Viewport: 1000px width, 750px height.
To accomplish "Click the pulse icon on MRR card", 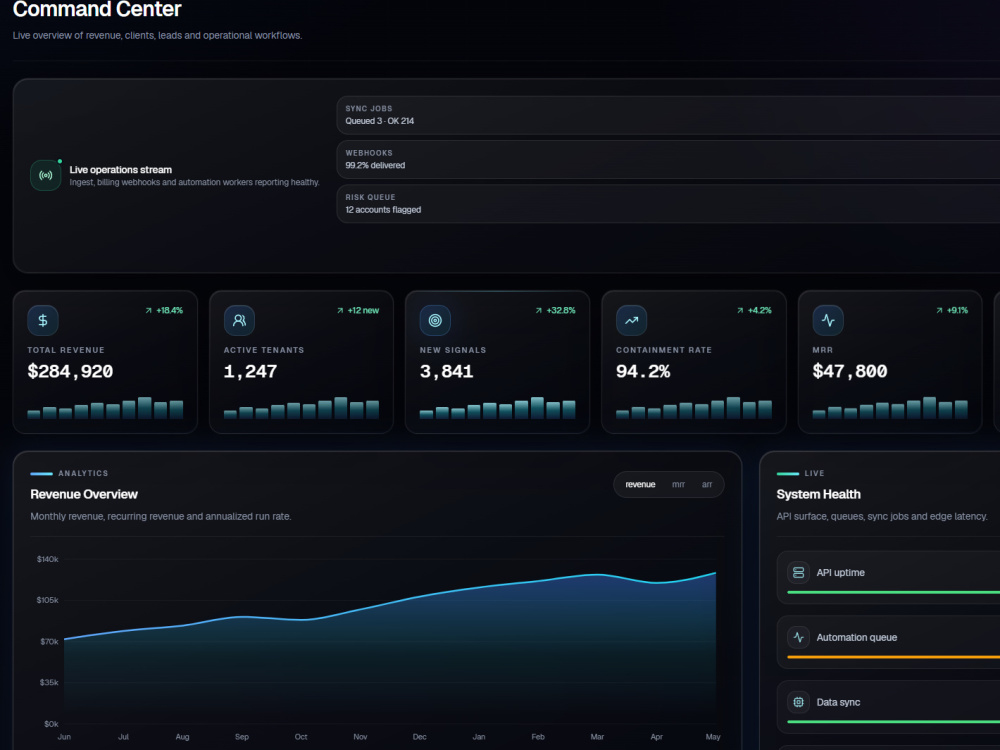I will tap(828, 320).
